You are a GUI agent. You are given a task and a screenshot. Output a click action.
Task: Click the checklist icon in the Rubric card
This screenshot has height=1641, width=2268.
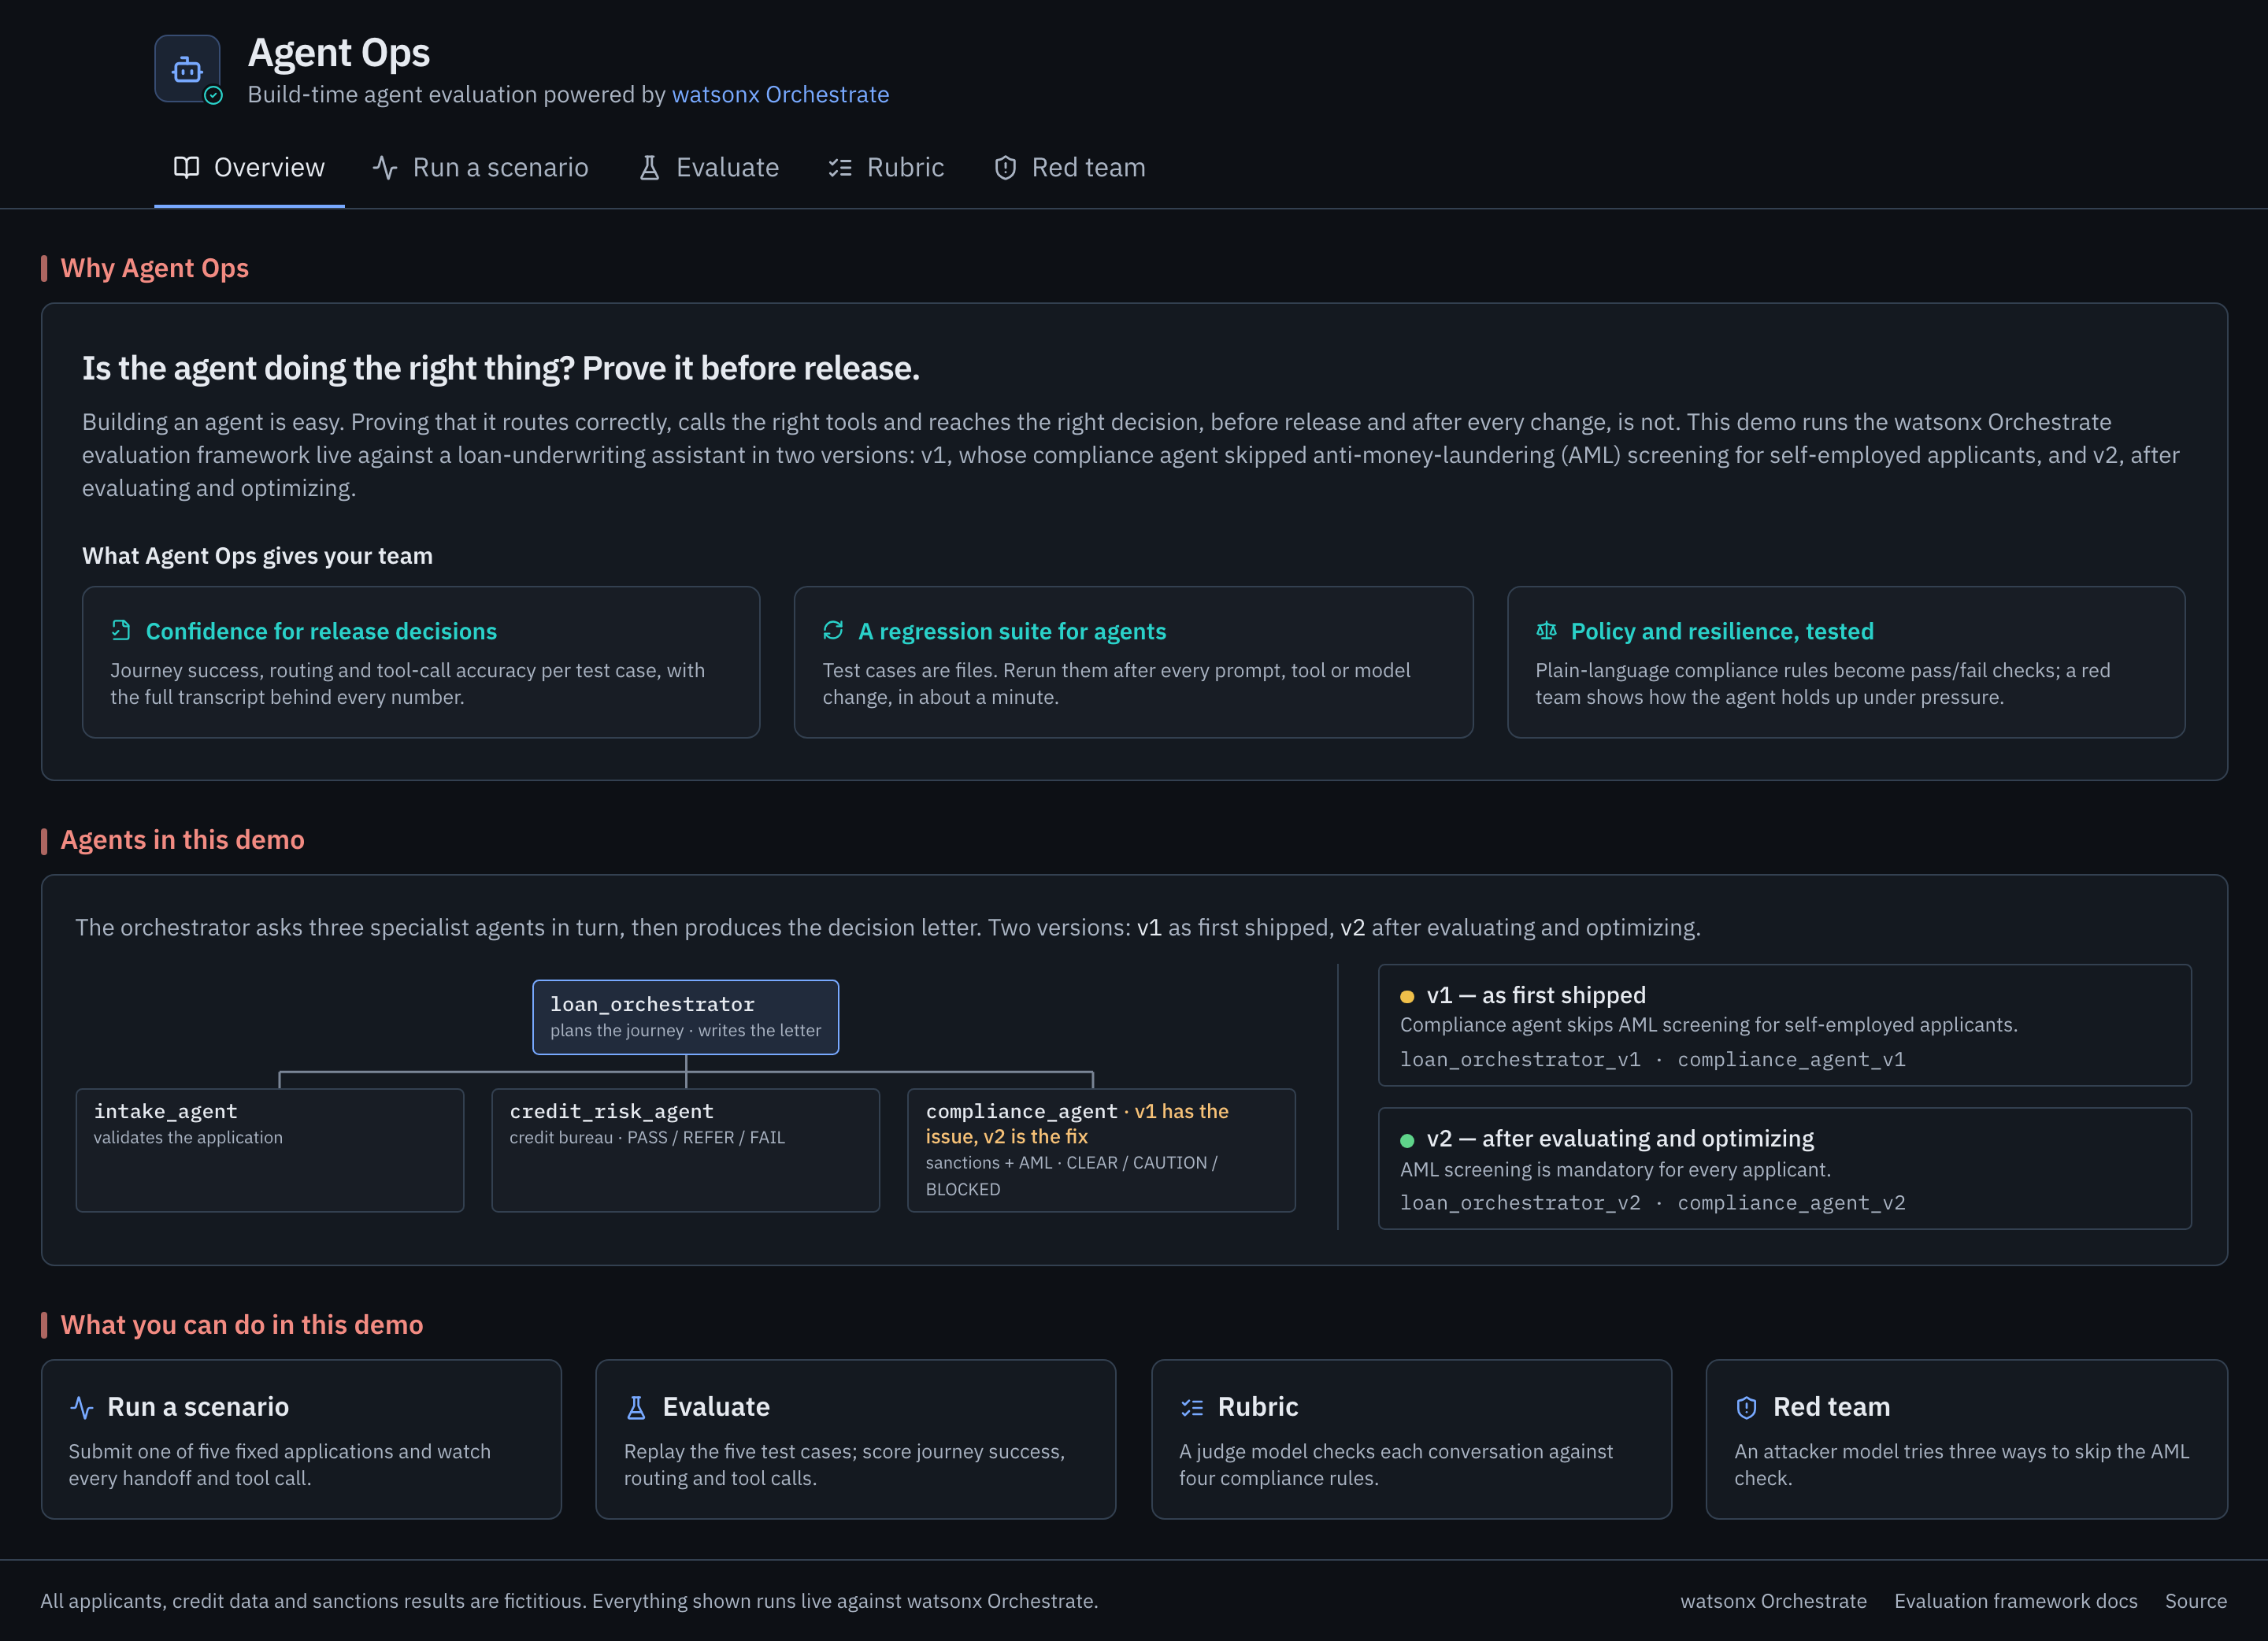1192,1407
